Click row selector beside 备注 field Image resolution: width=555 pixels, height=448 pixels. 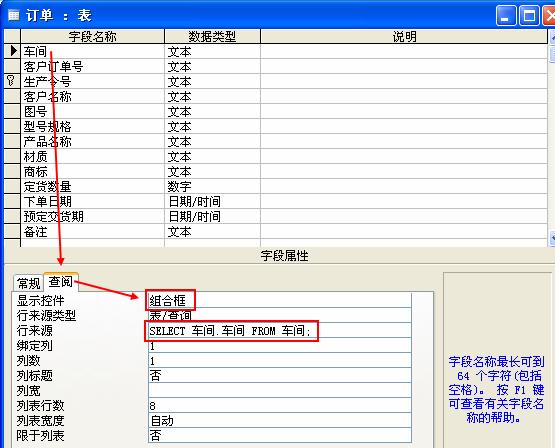pos(12,231)
